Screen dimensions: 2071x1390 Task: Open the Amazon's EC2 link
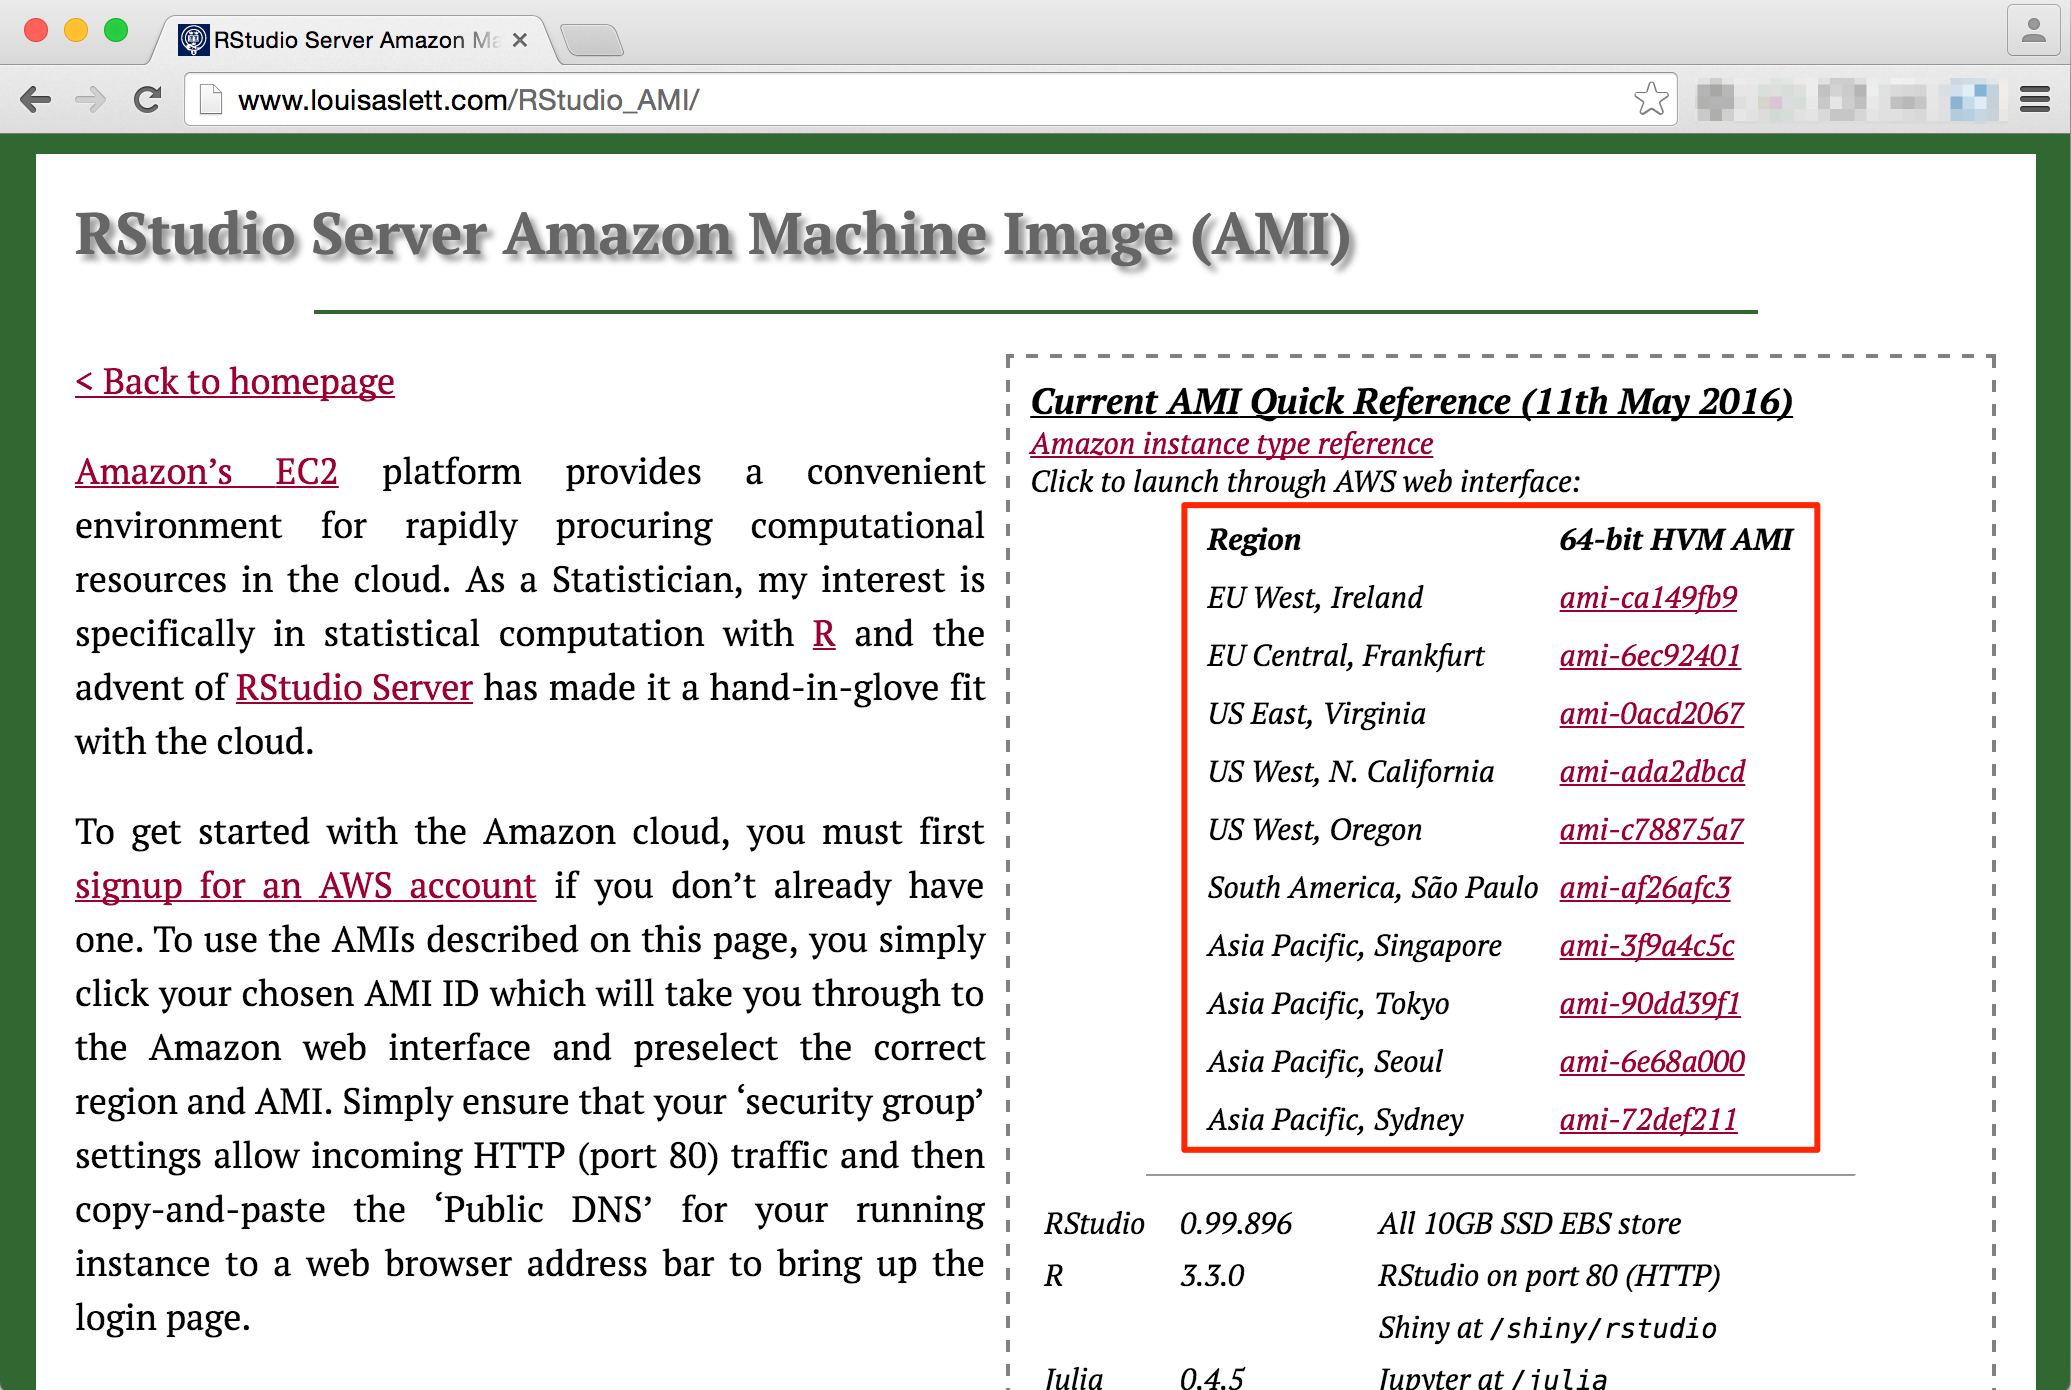pyautogui.click(x=206, y=472)
